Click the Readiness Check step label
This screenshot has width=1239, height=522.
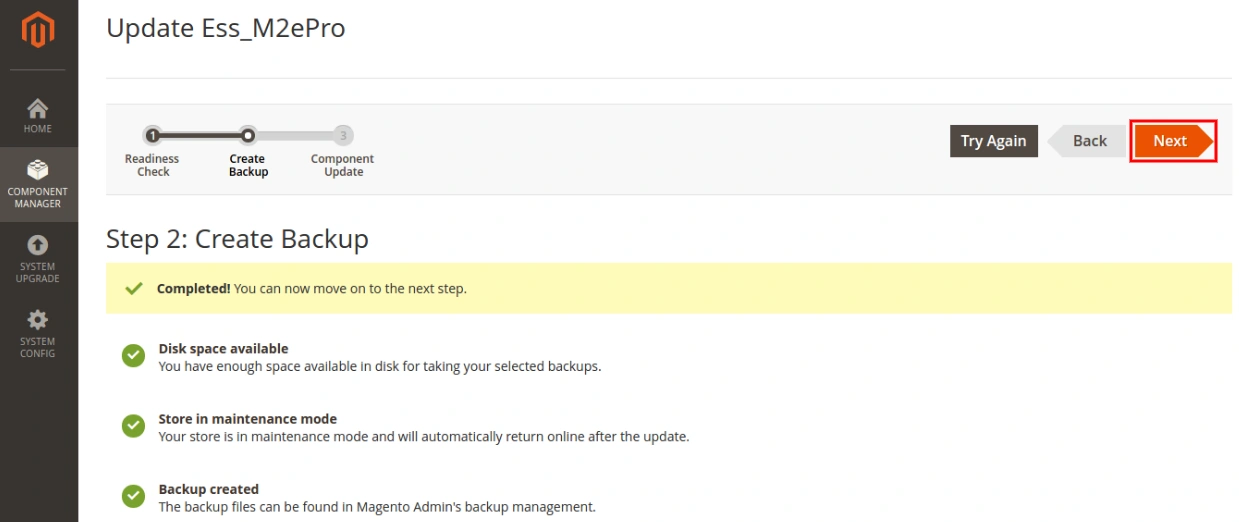[152, 165]
